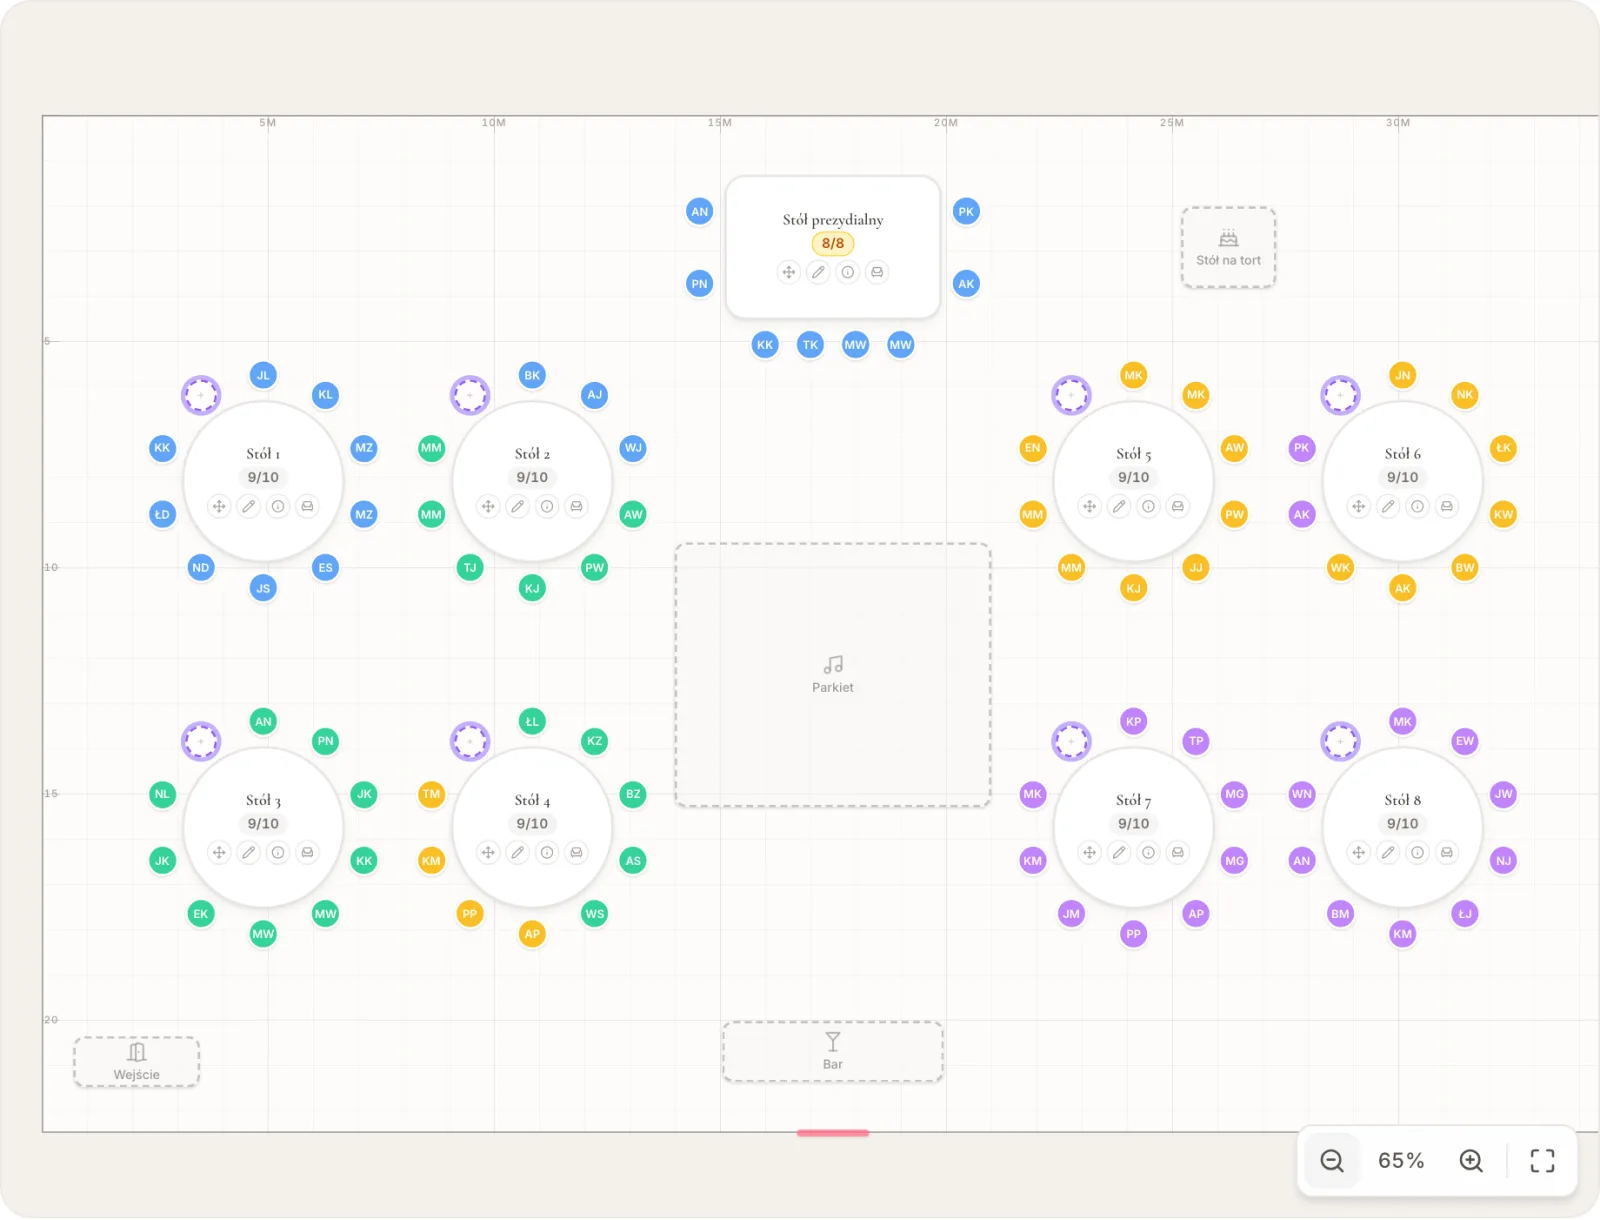Select the Parkiet dance floor area
Image resolution: width=1600 pixels, height=1220 pixels.
coord(833,675)
